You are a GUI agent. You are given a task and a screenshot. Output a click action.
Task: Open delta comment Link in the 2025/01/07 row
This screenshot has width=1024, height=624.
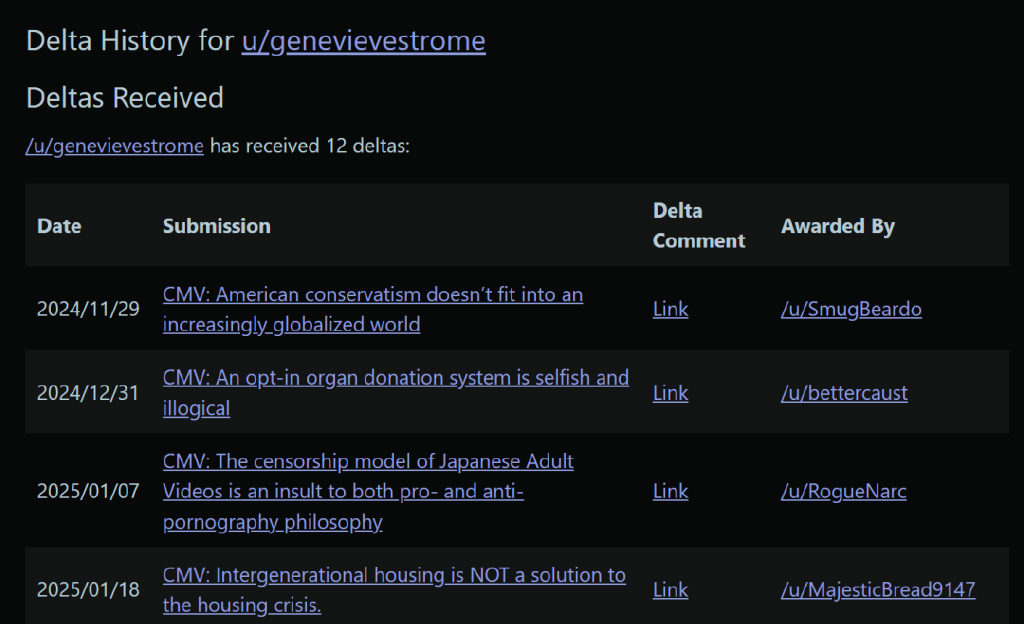tap(670, 491)
